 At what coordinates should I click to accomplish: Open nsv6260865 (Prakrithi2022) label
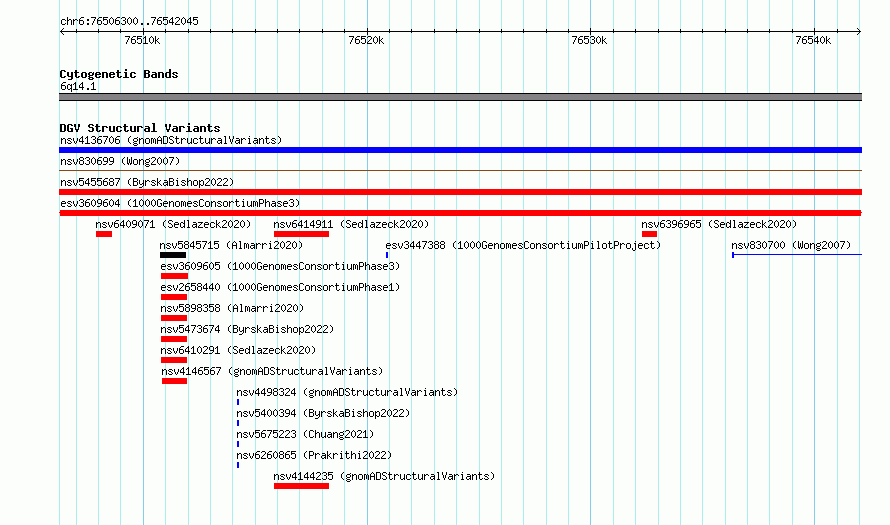314,455
